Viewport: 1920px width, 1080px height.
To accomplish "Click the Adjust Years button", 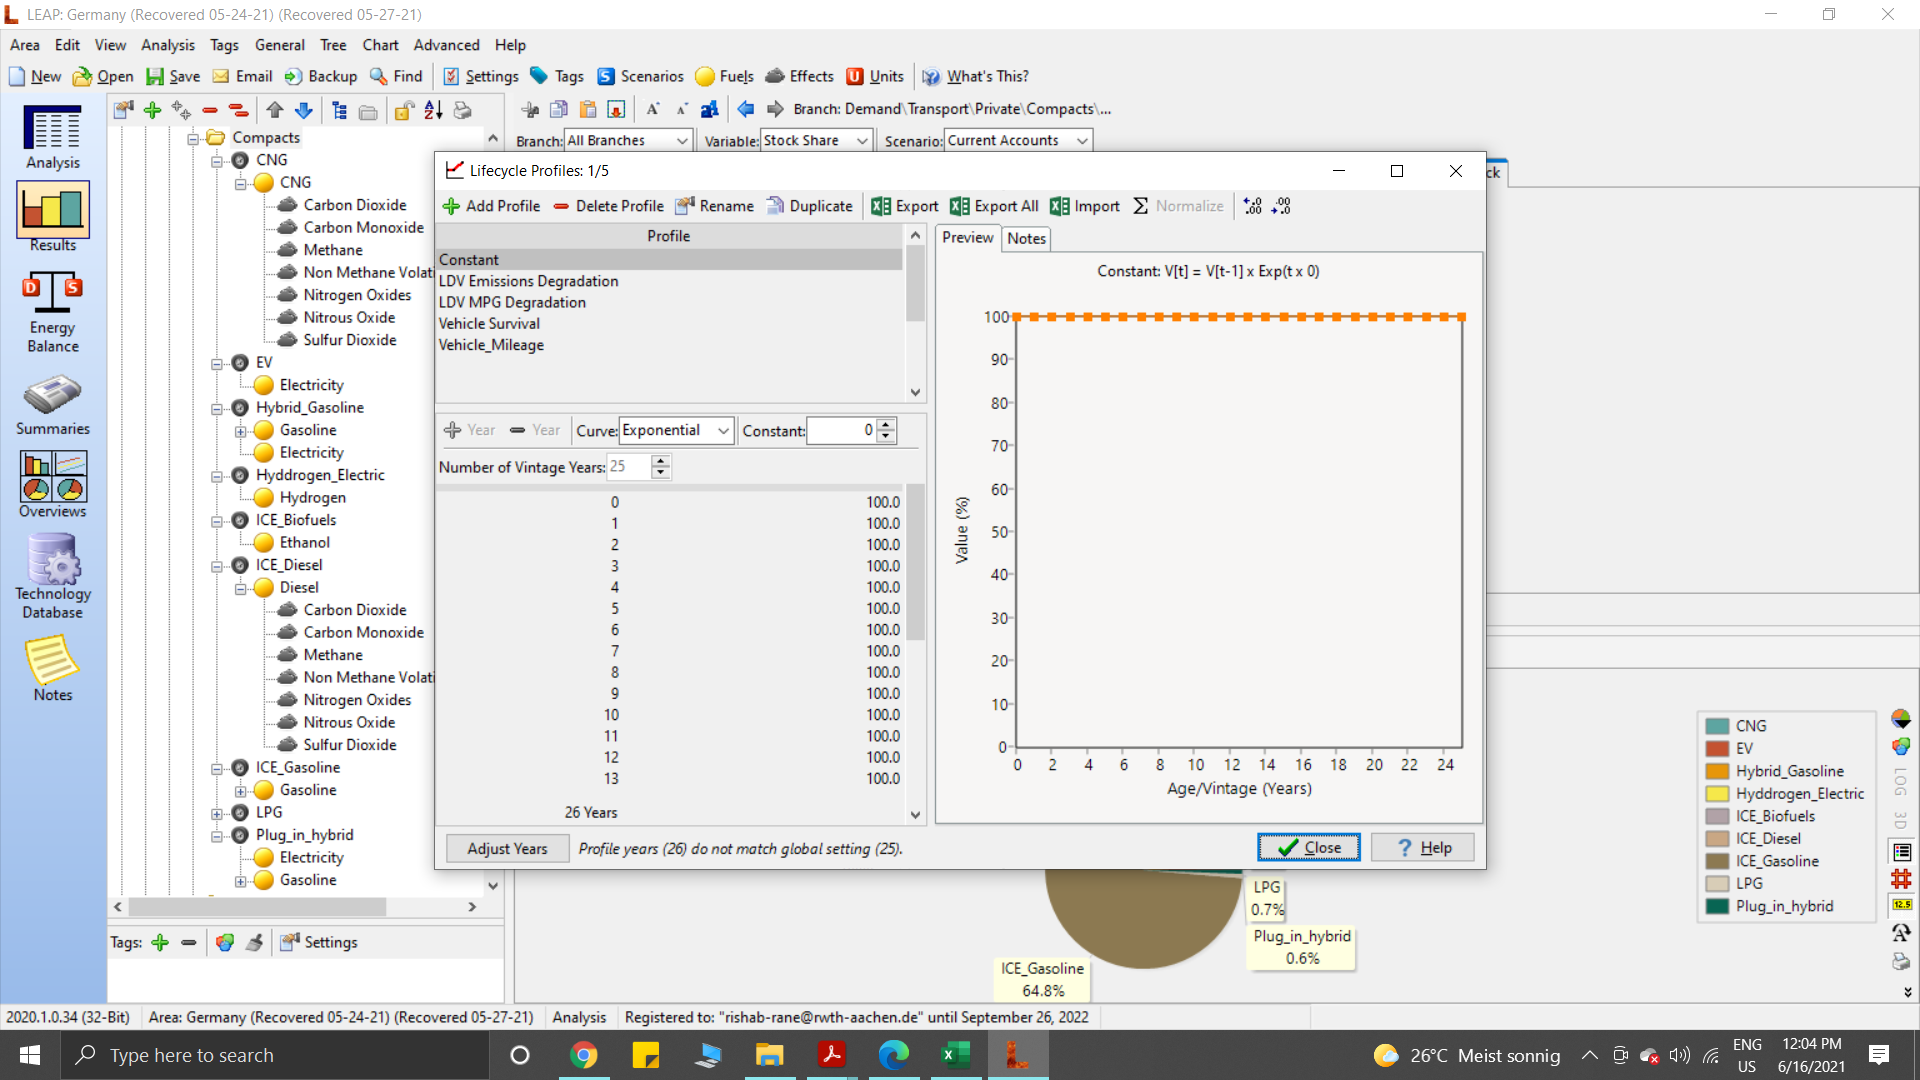I will (507, 848).
